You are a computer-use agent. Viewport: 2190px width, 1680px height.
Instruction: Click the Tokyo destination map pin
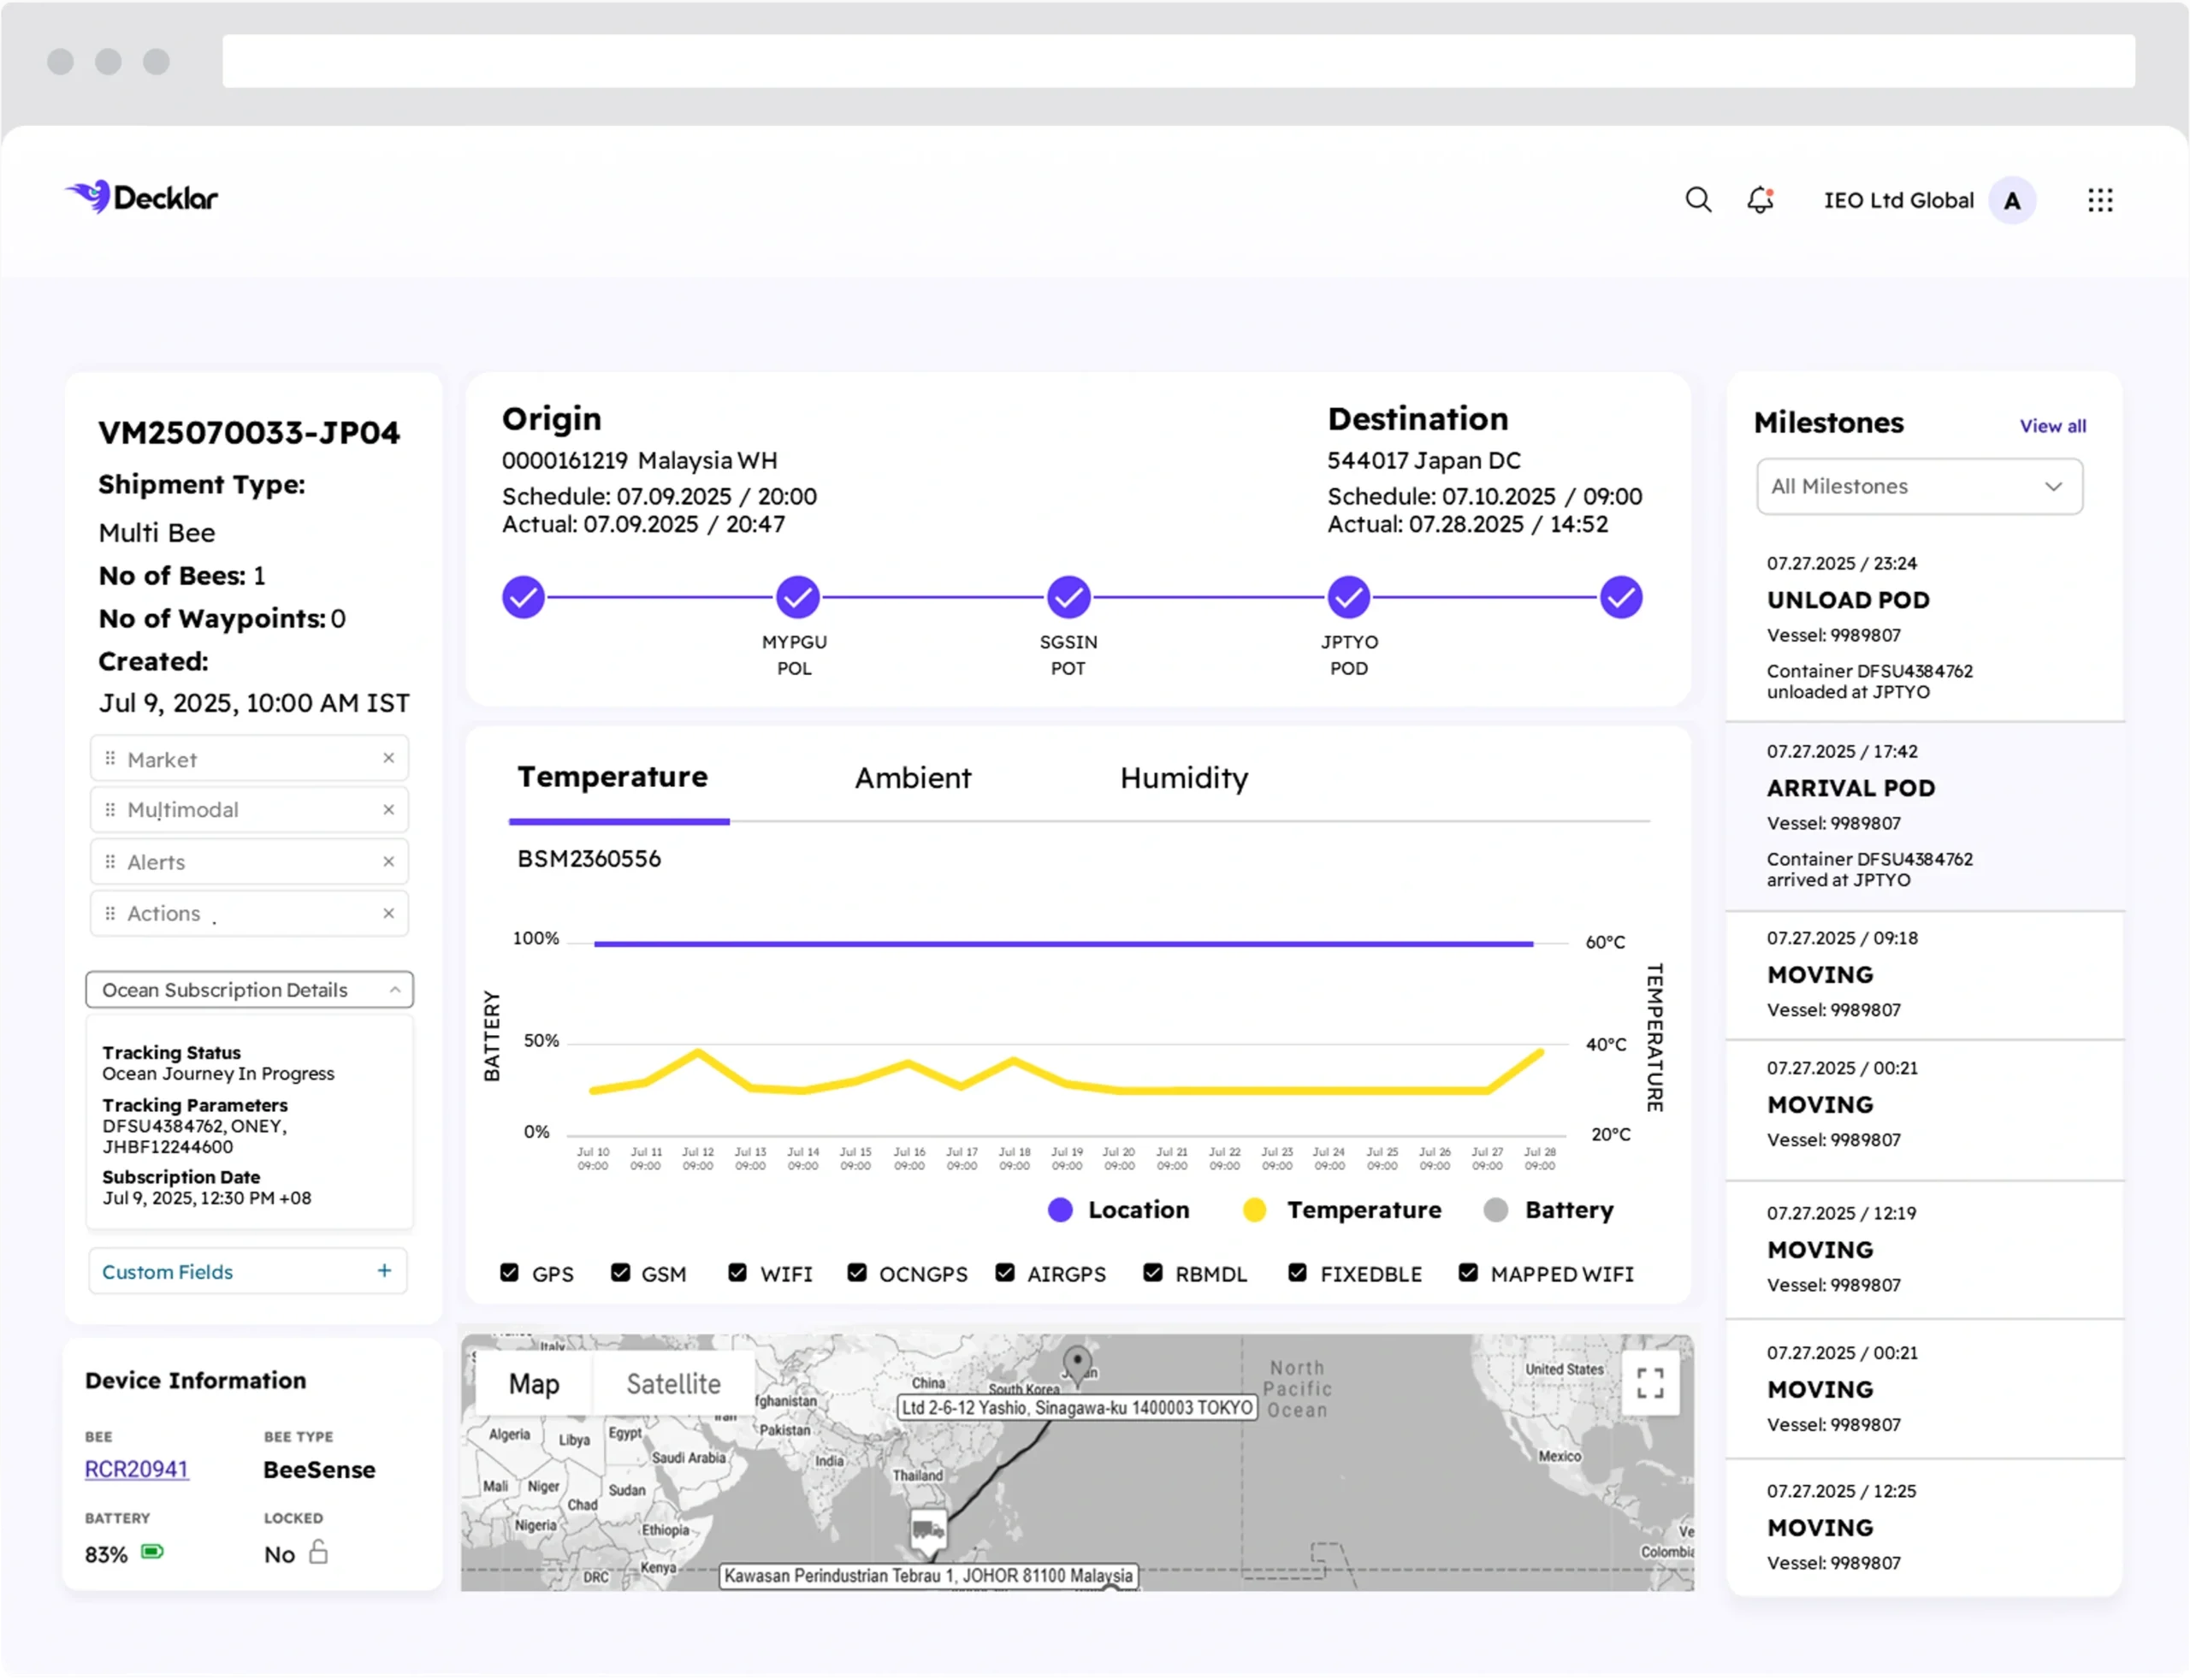1076,1364
